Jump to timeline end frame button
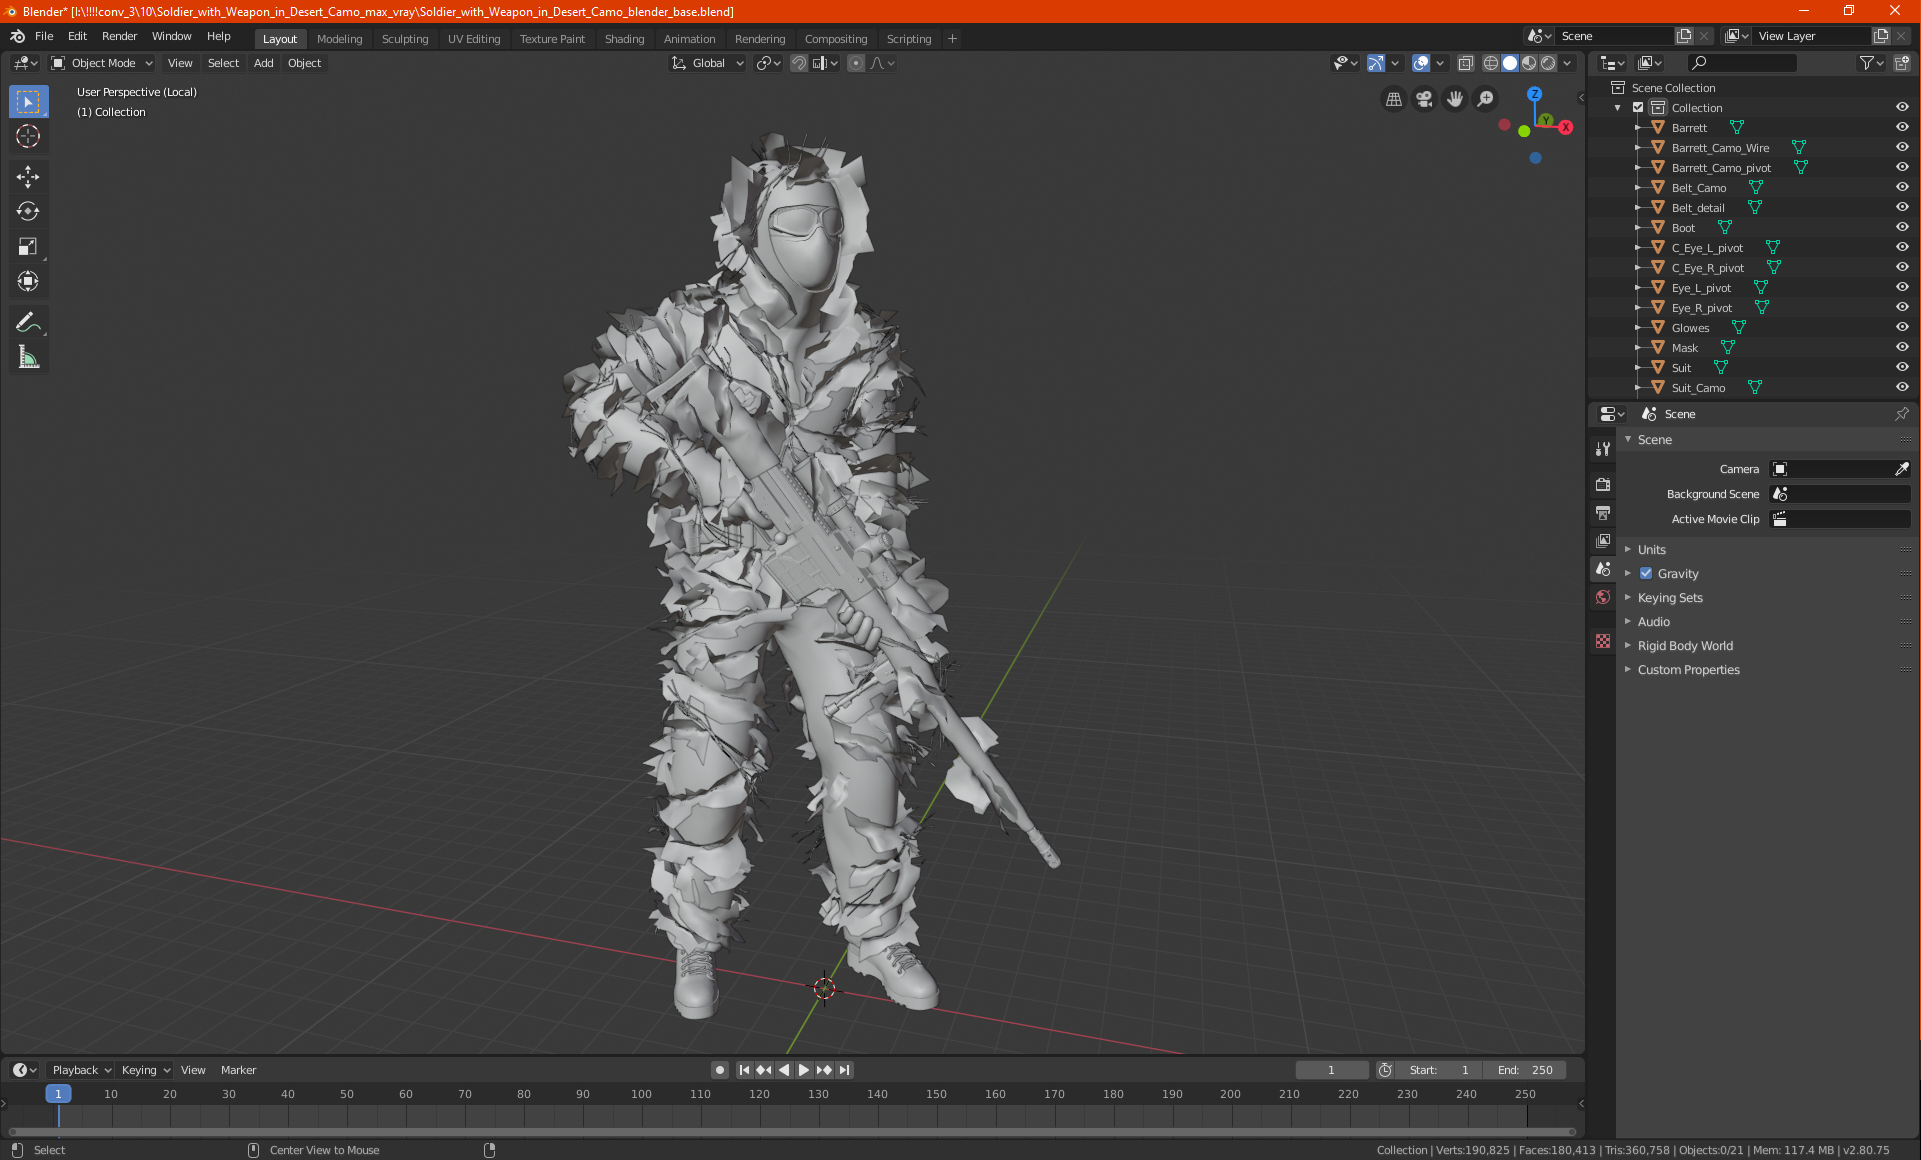 (x=845, y=1070)
